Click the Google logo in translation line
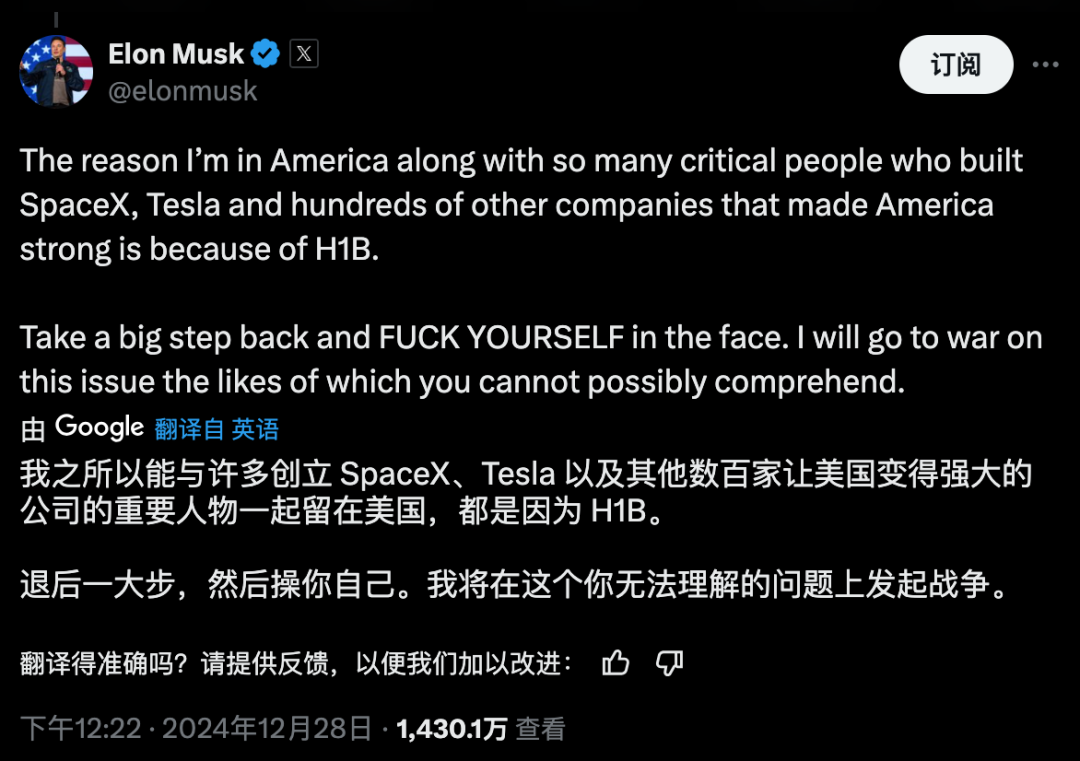1080x761 pixels. tap(100, 428)
